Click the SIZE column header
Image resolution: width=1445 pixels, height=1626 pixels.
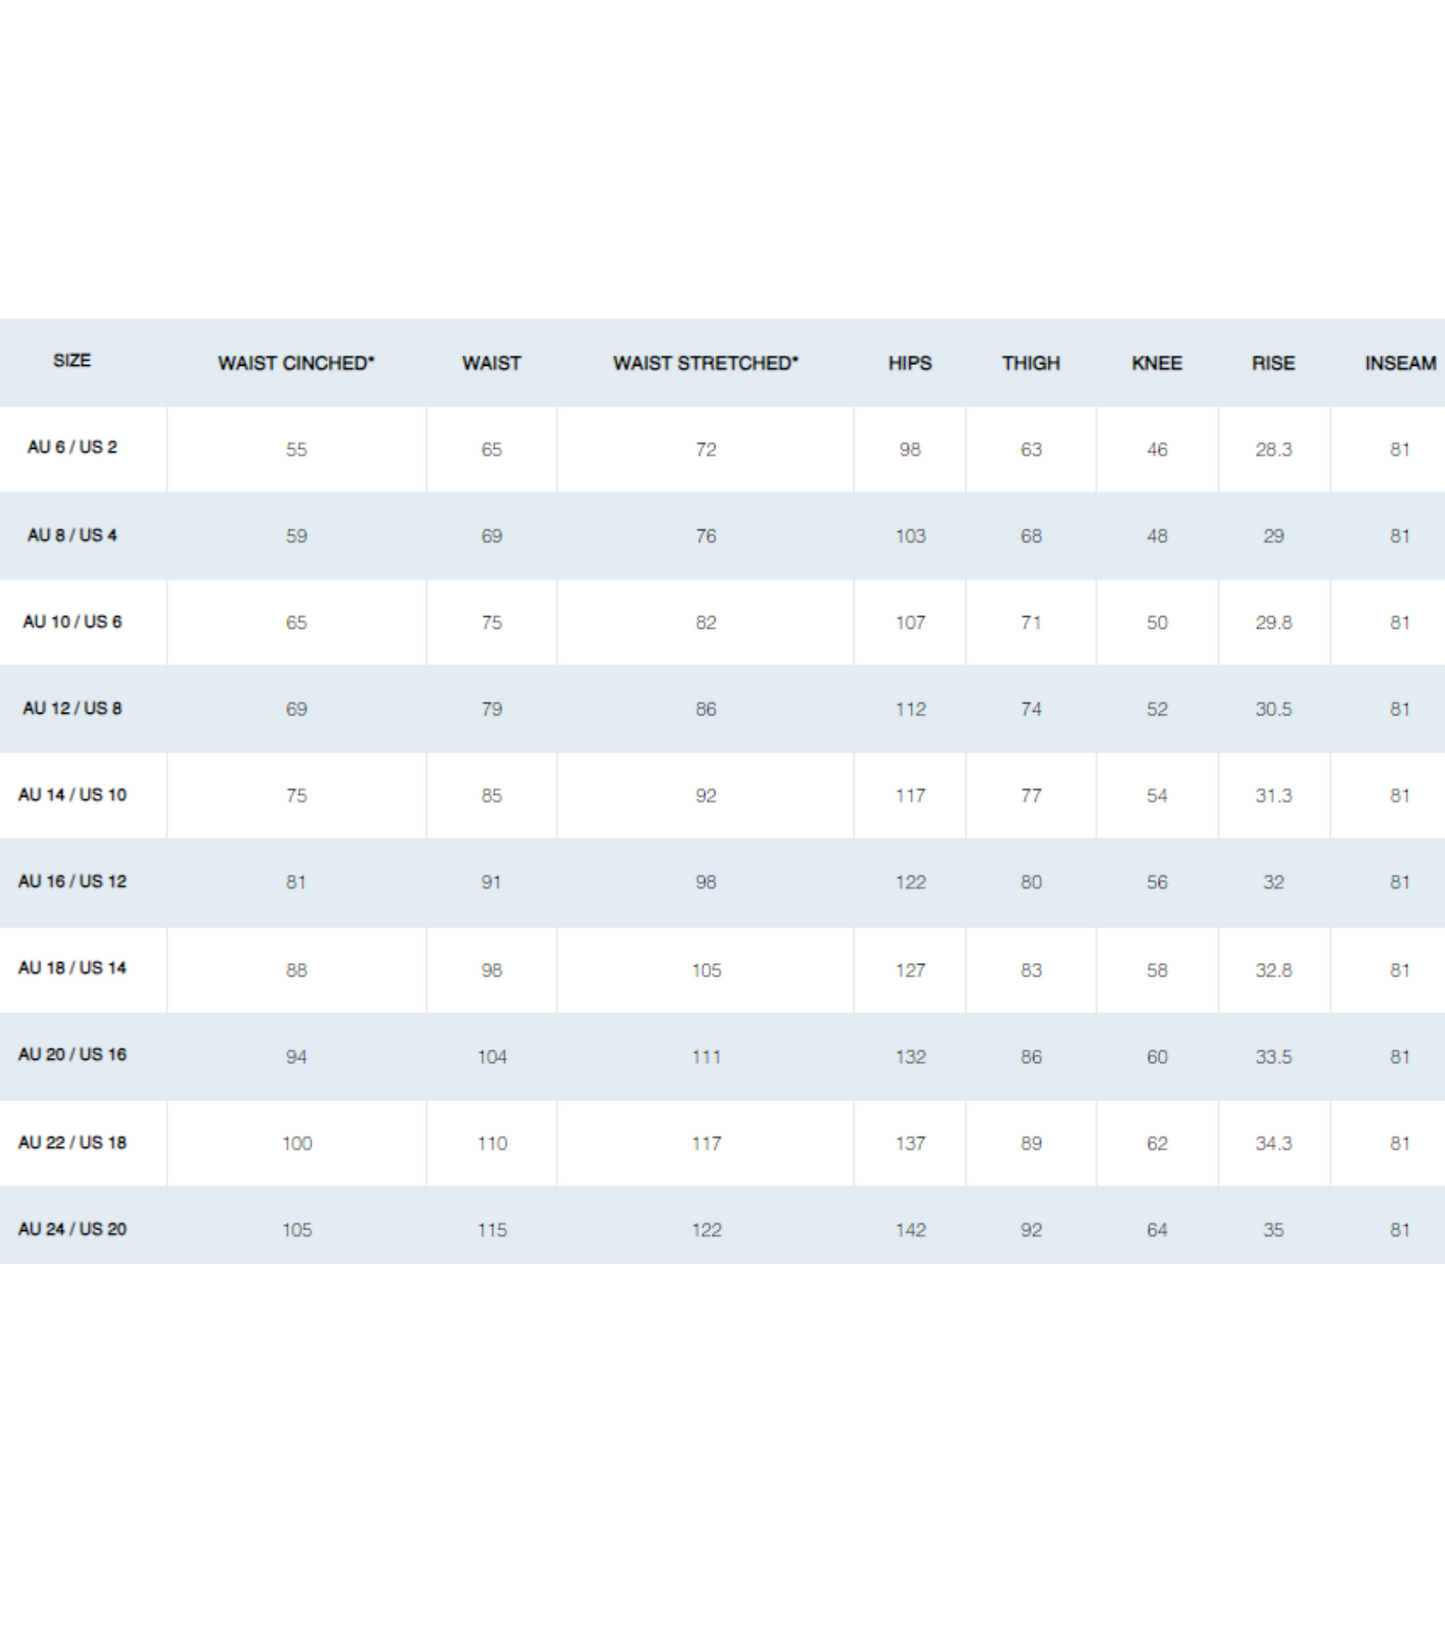(72, 360)
